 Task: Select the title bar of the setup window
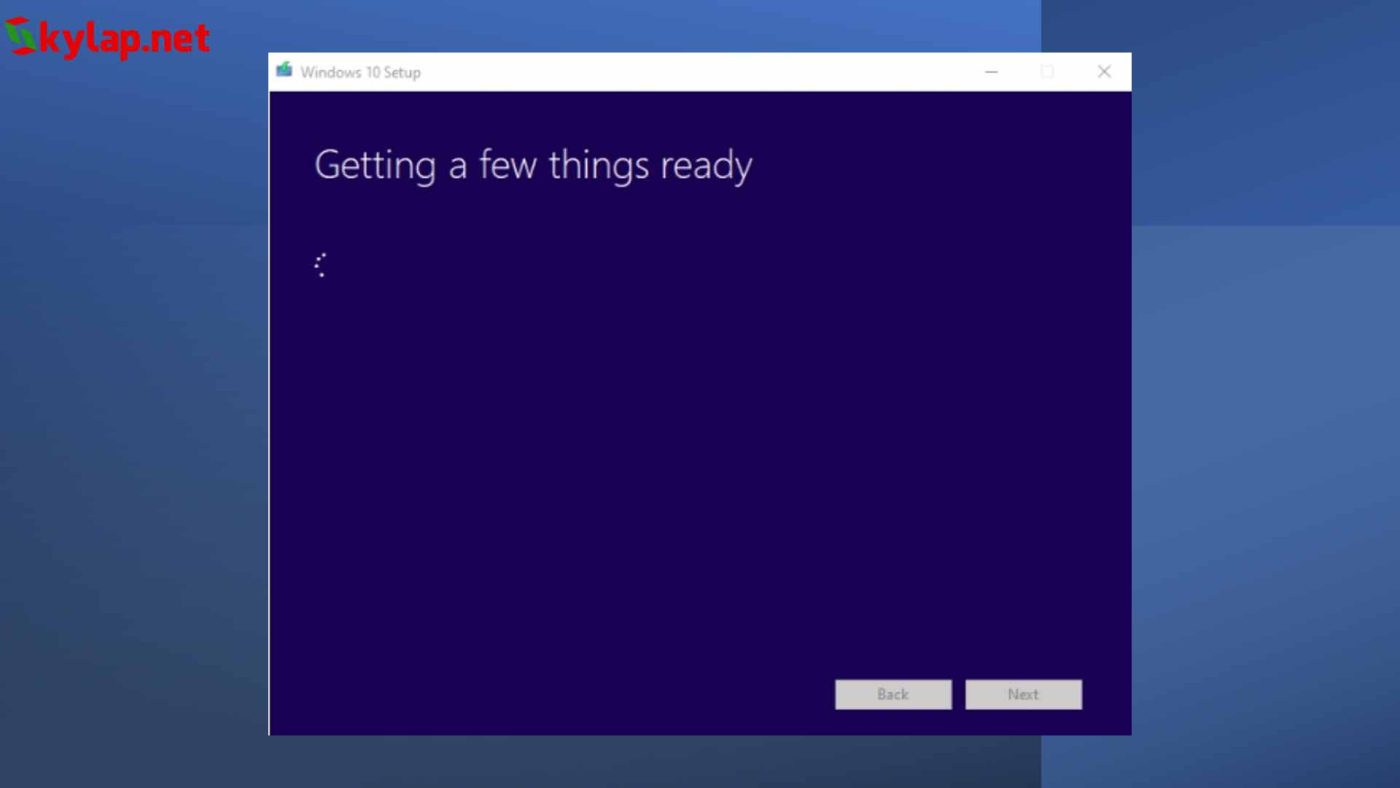pyautogui.click(x=650, y=71)
